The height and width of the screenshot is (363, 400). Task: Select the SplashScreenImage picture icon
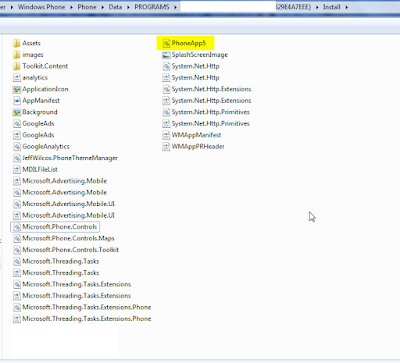point(166,55)
